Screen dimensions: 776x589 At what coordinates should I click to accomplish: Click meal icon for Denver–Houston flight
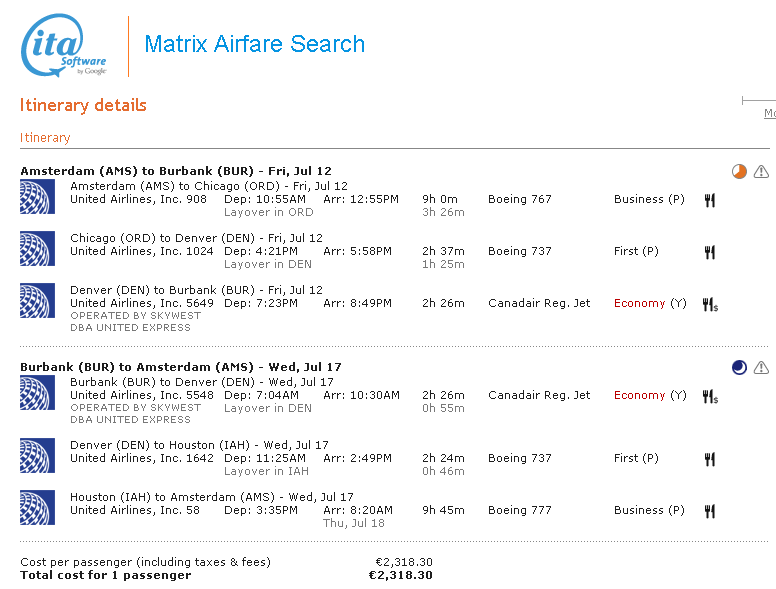point(710,459)
